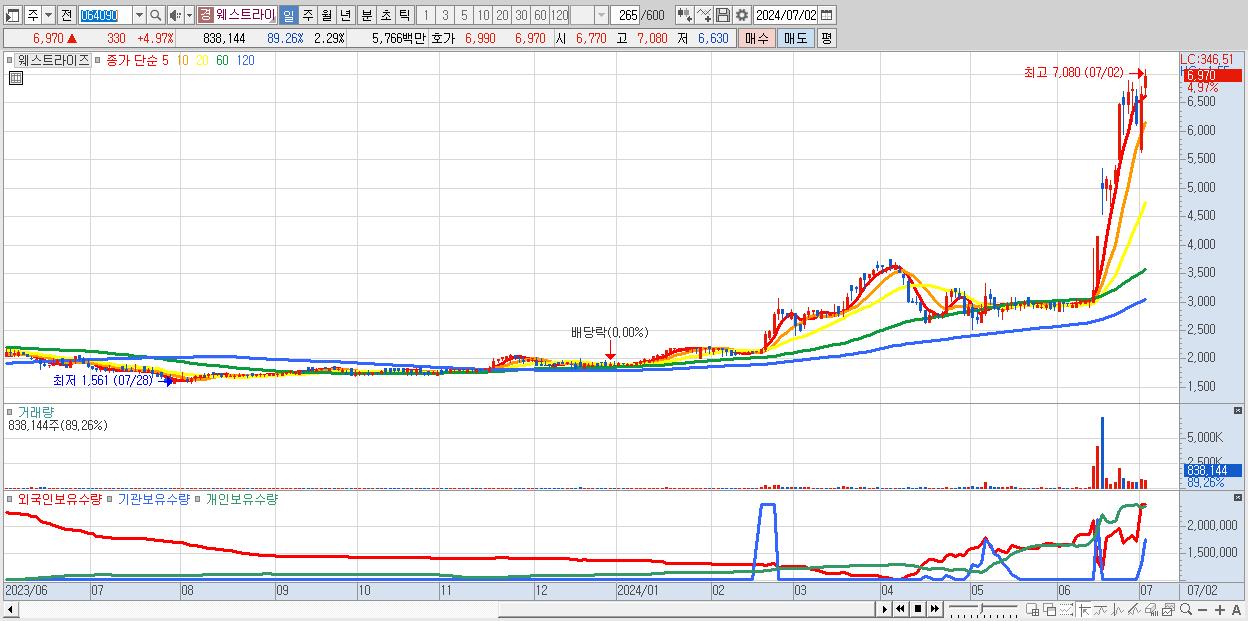Screen dimensions: 1248x621
Task: Click the plus zoom-in icon
Action: [x=1220, y=609]
